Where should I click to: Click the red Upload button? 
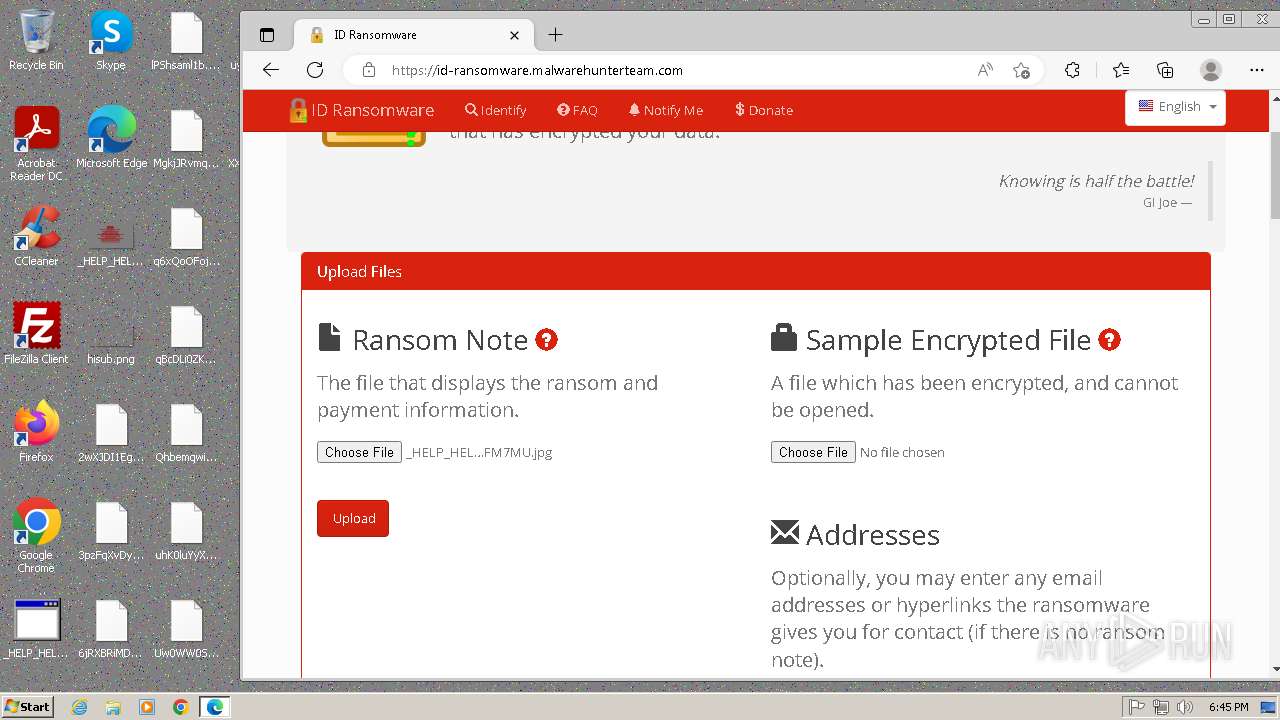click(x=353, y=518)
